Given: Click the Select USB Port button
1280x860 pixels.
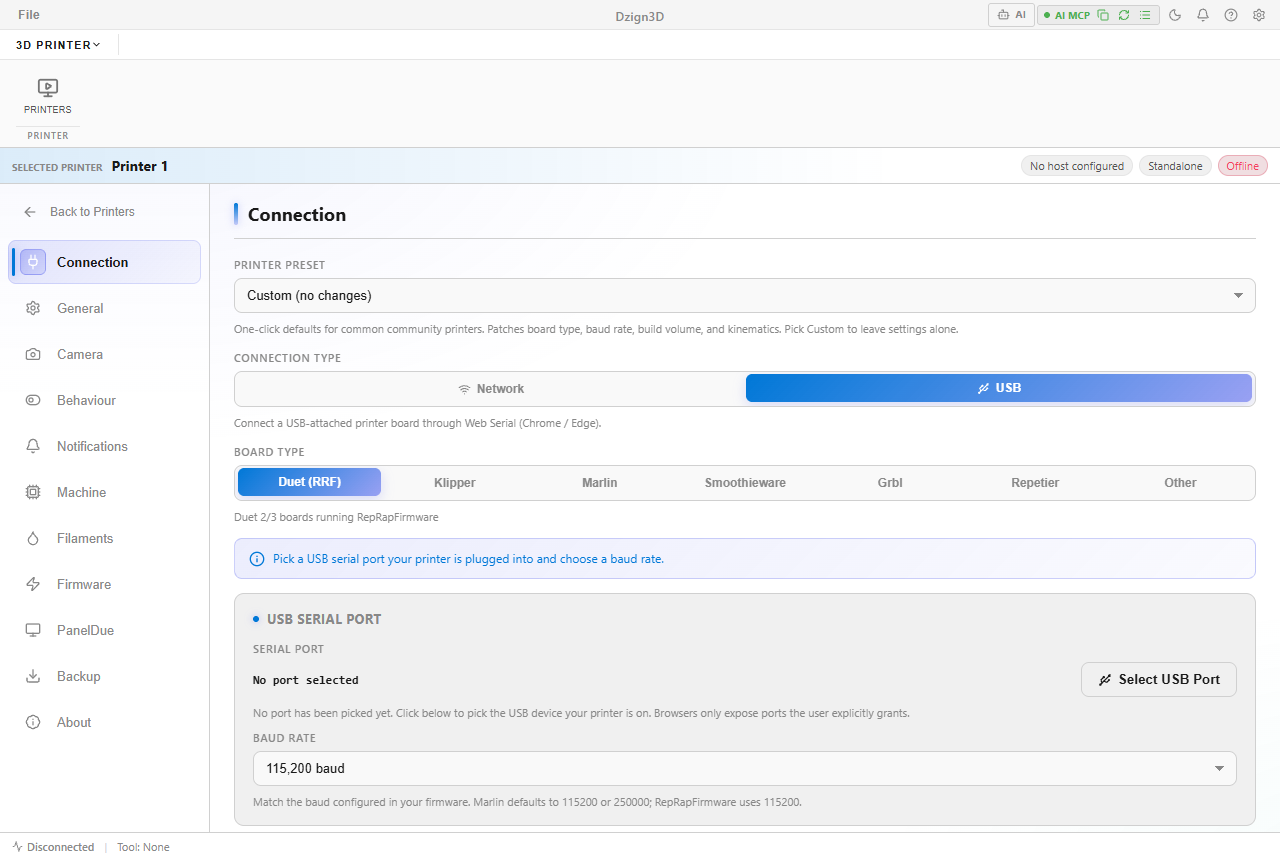Looking at the screenshot, I should [x=1159, y=679].
